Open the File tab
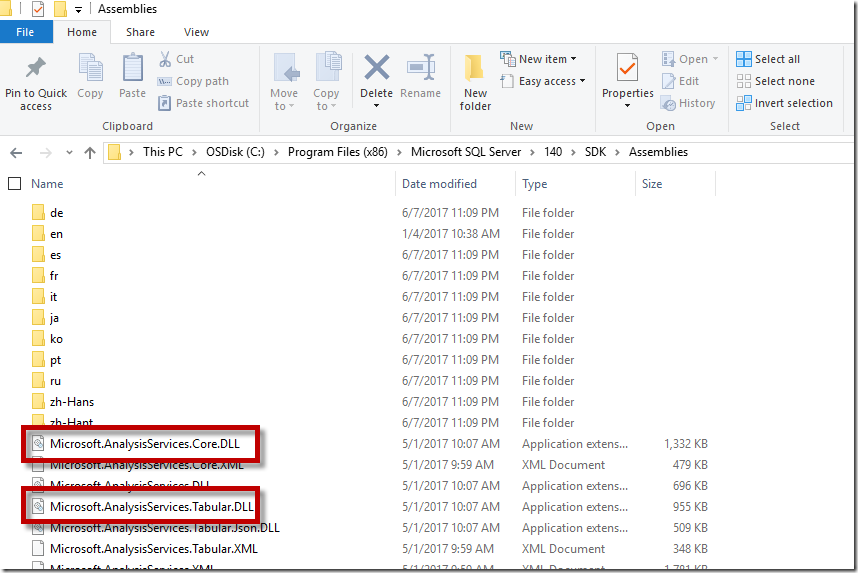The image size is (858, 573). click(x=25, y=32)
